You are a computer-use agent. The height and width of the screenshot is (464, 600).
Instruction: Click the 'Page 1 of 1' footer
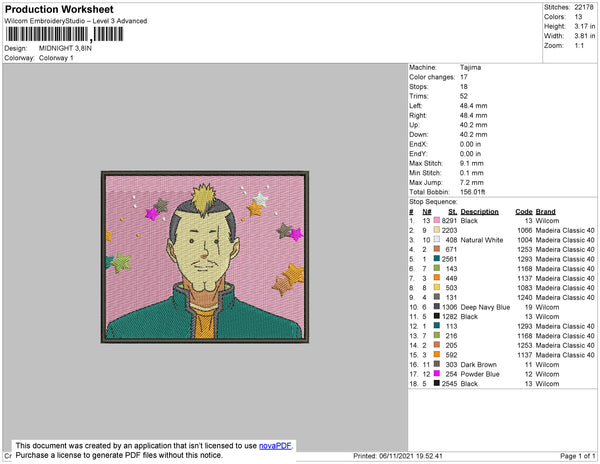pos(577,456)
